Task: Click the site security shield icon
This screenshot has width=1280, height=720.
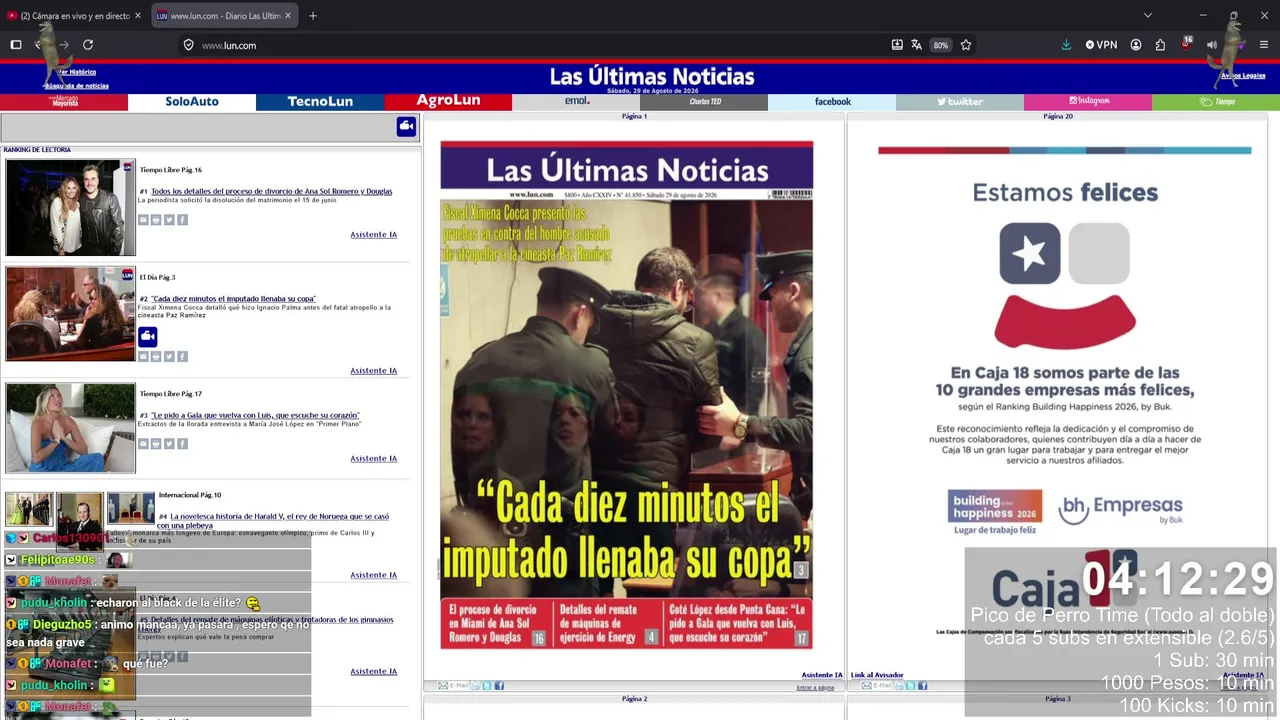Action: coord(188,45)
